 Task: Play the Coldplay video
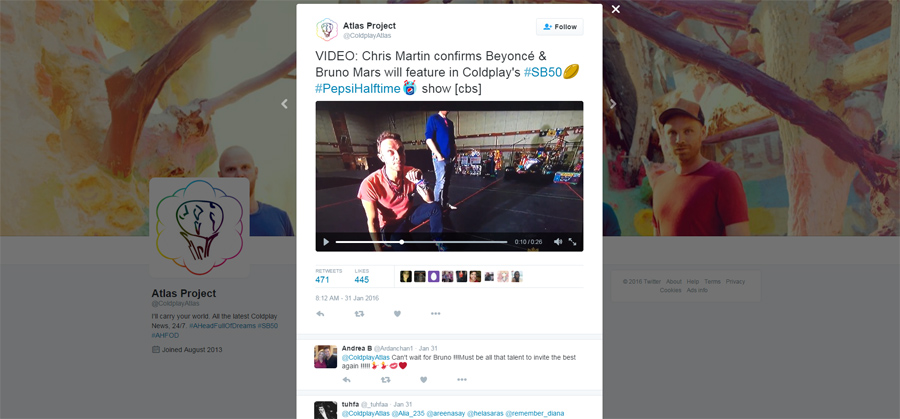(326, 242)
